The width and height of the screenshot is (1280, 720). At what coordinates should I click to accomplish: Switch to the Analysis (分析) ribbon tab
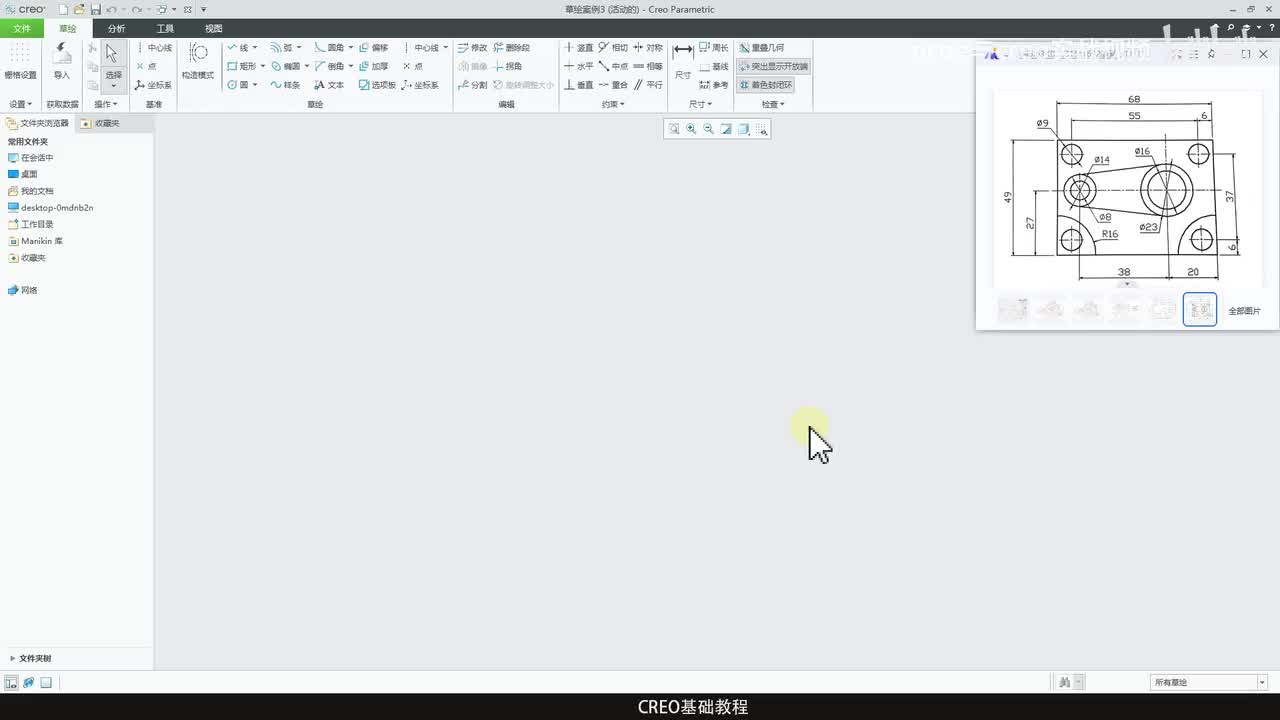pyautogui.click(x=116, y=28)
